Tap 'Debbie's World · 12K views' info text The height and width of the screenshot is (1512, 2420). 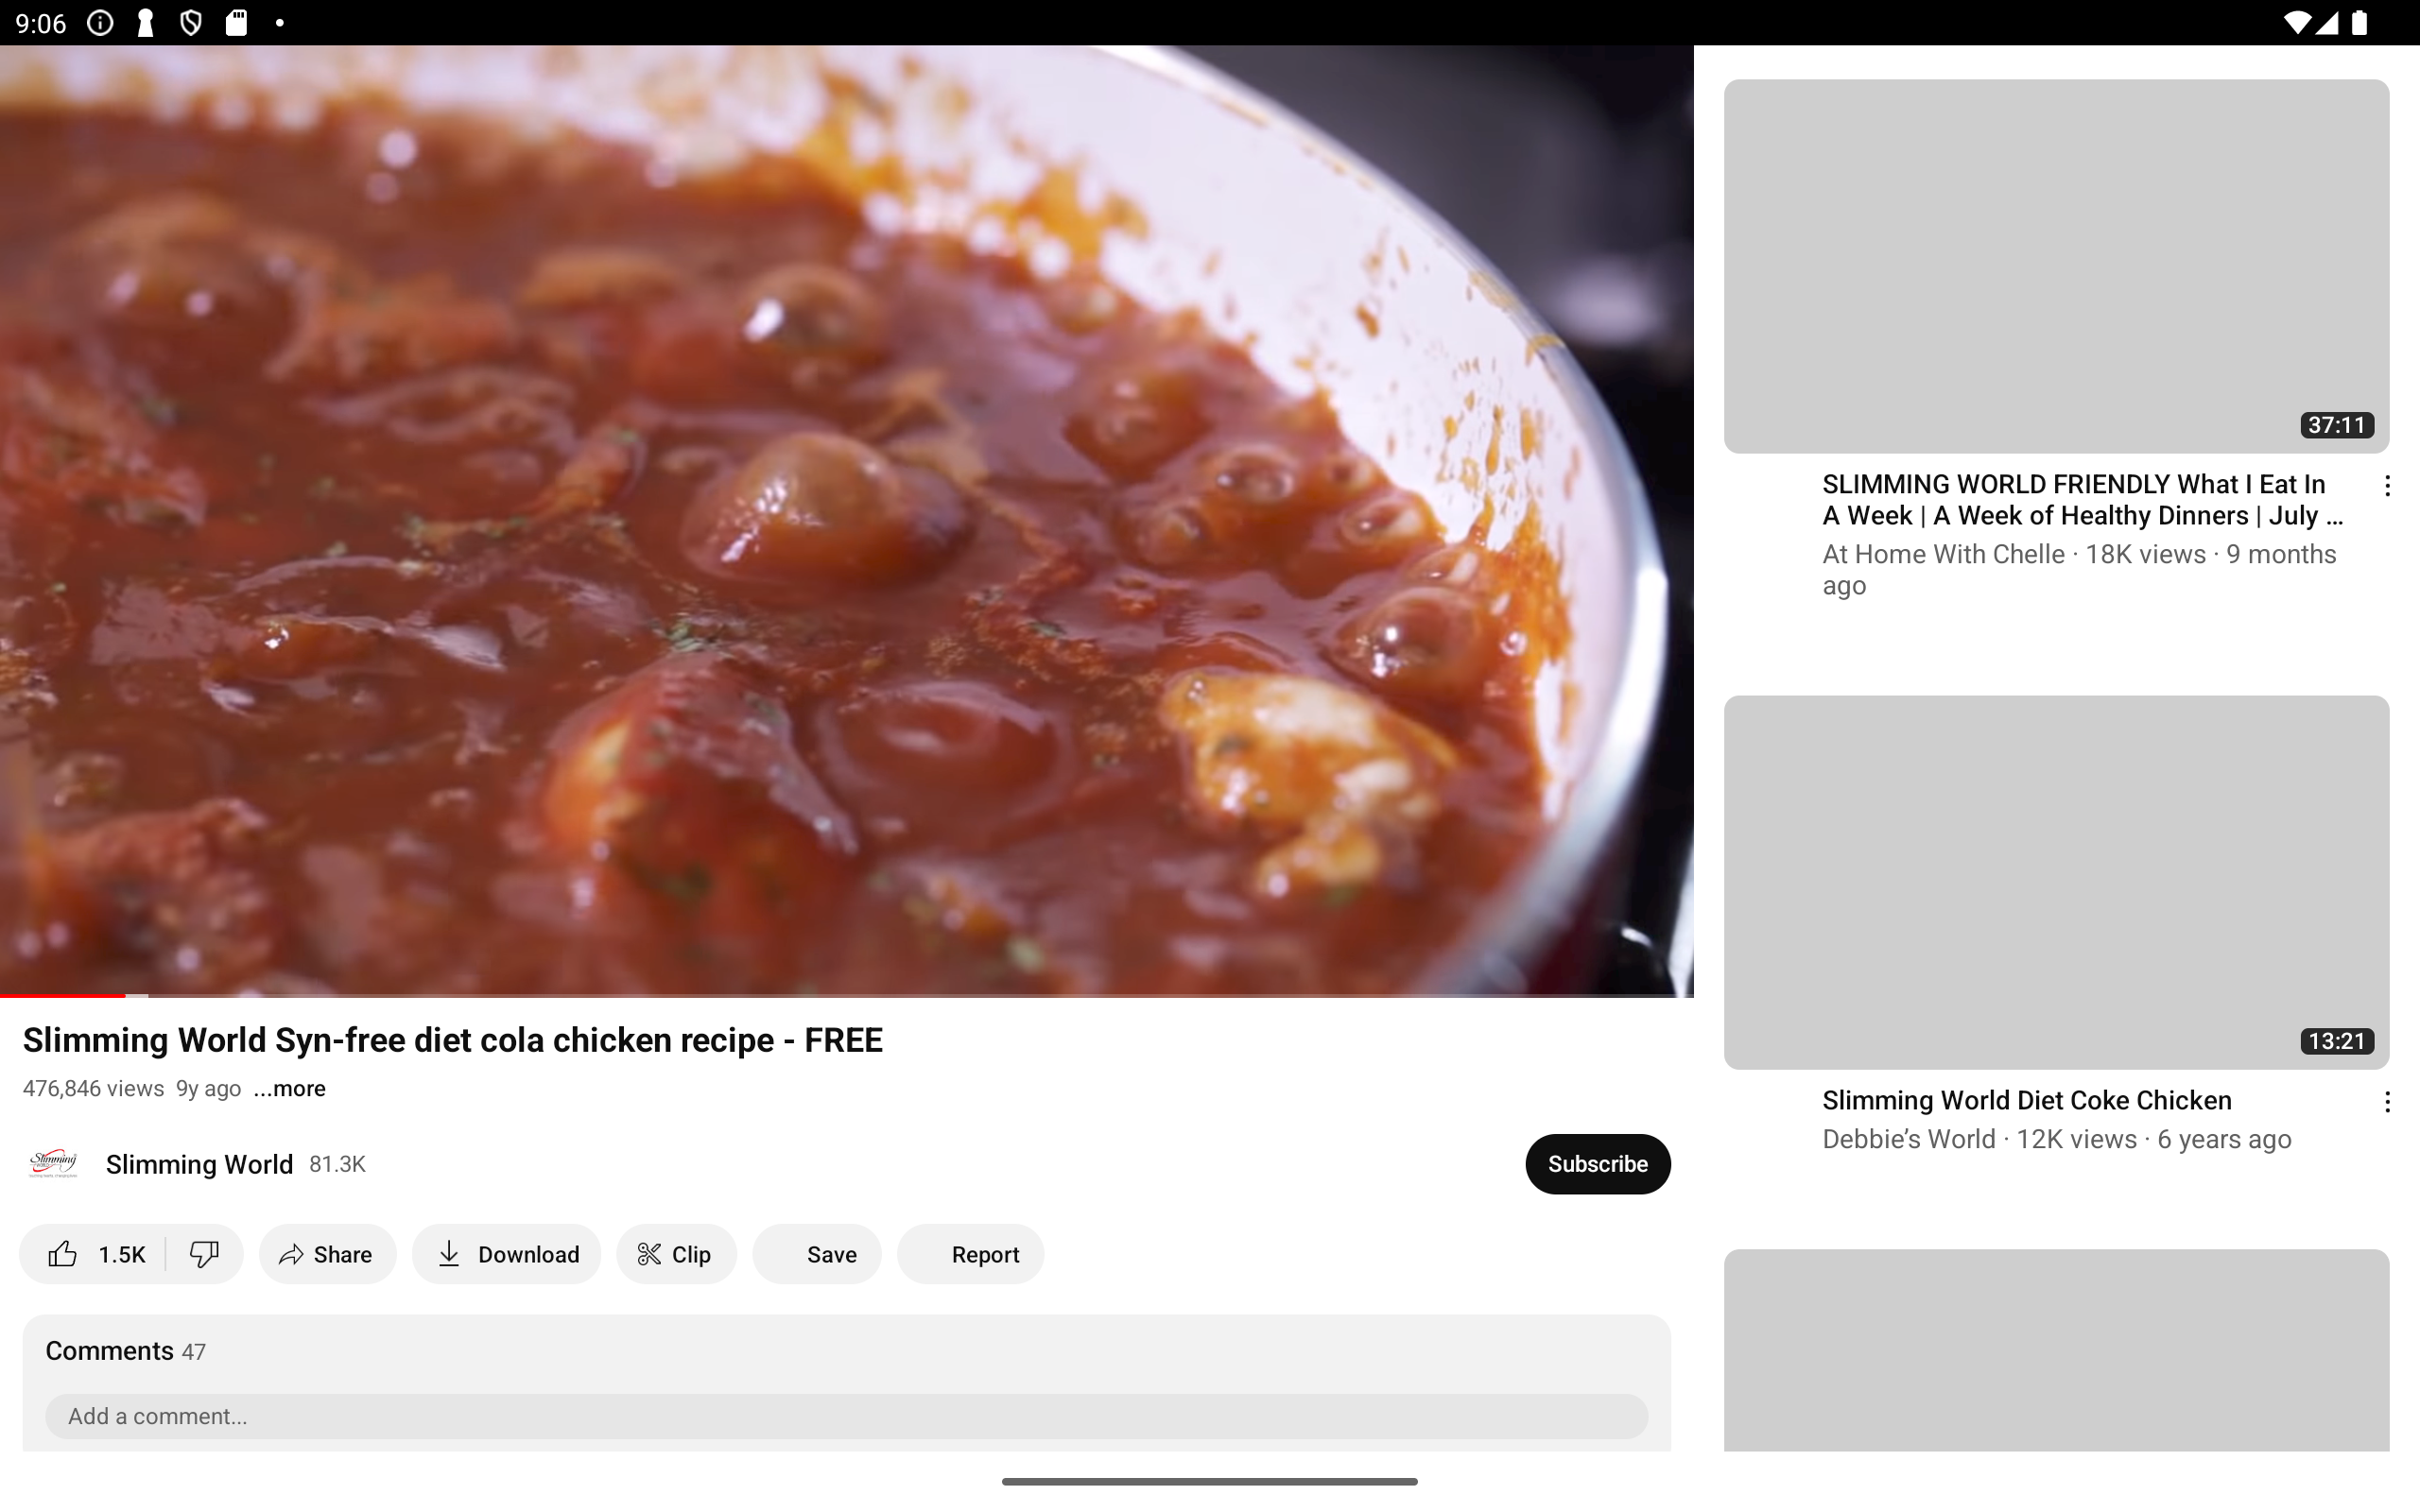coord(2056,1139)
